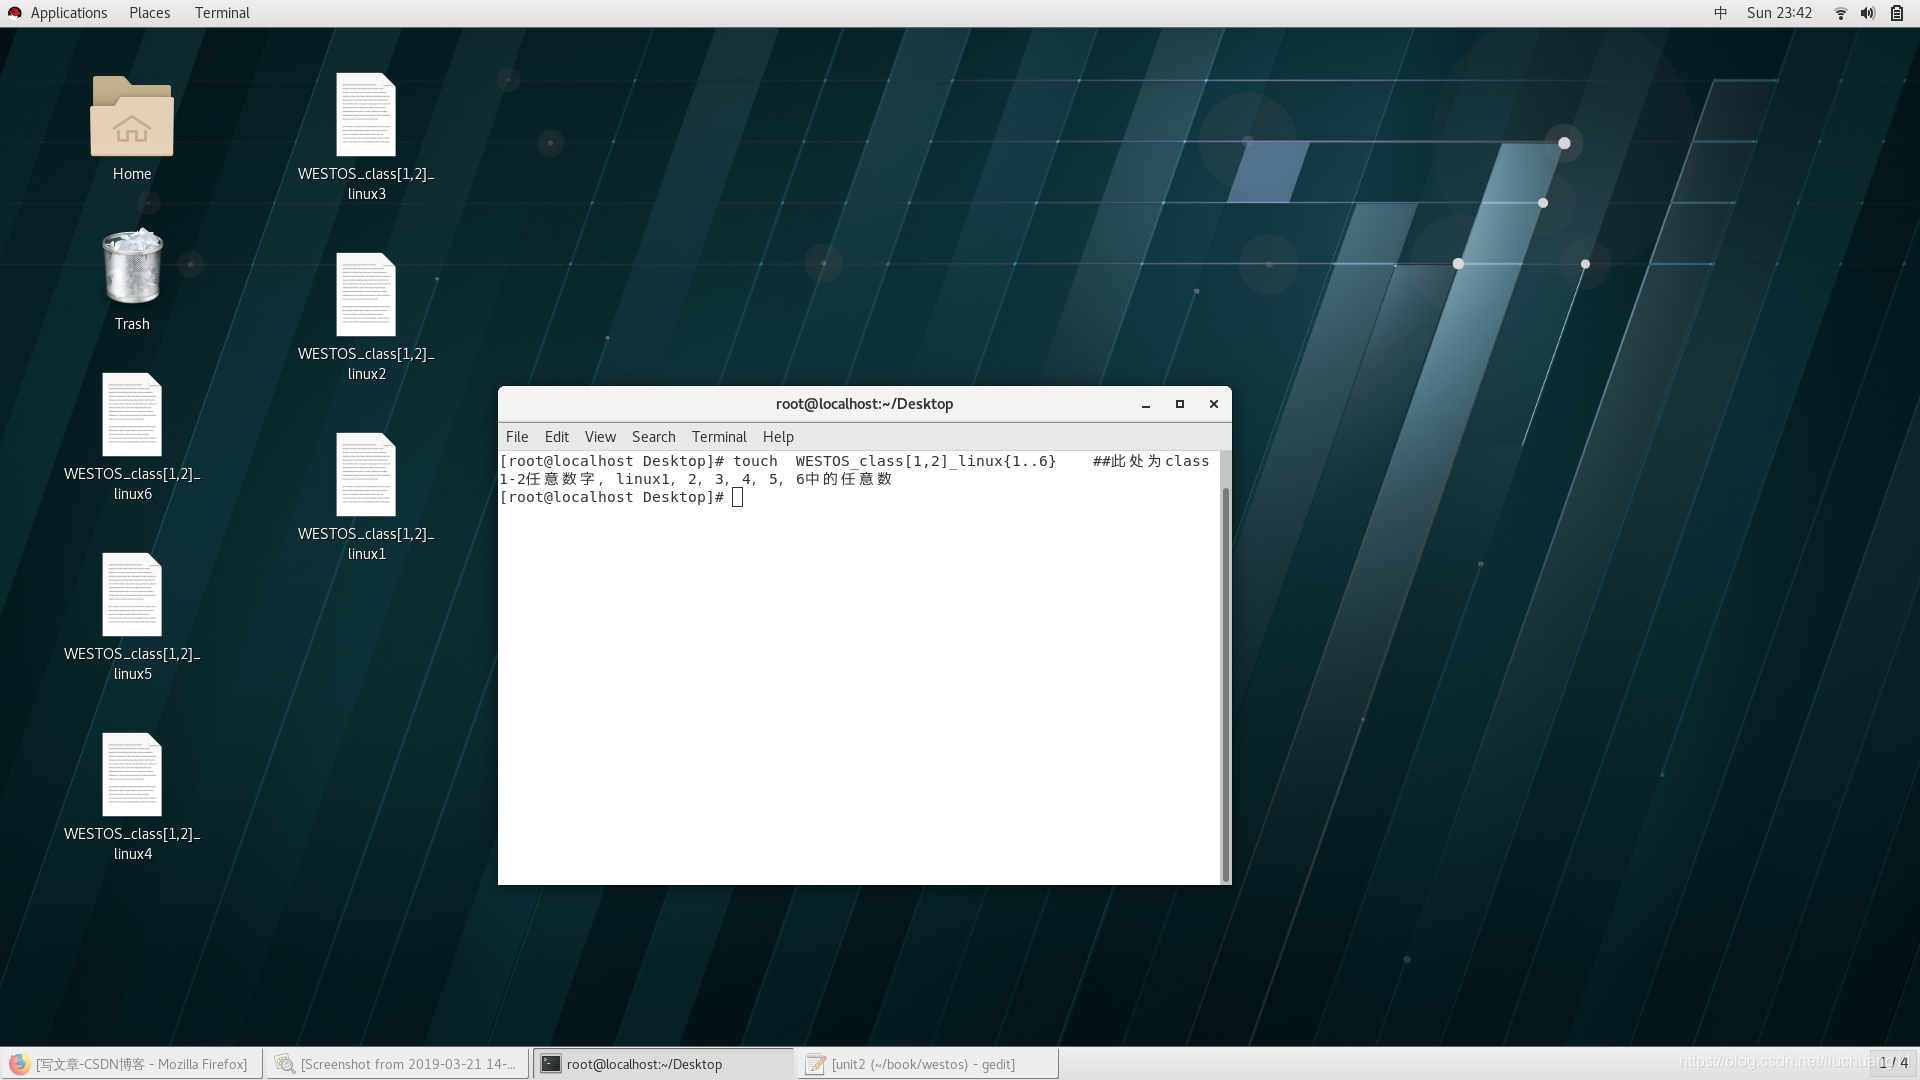Click the input method indicator 中
Image resolution: width=1920 pixels, height=1080 pixels.
1720,13
